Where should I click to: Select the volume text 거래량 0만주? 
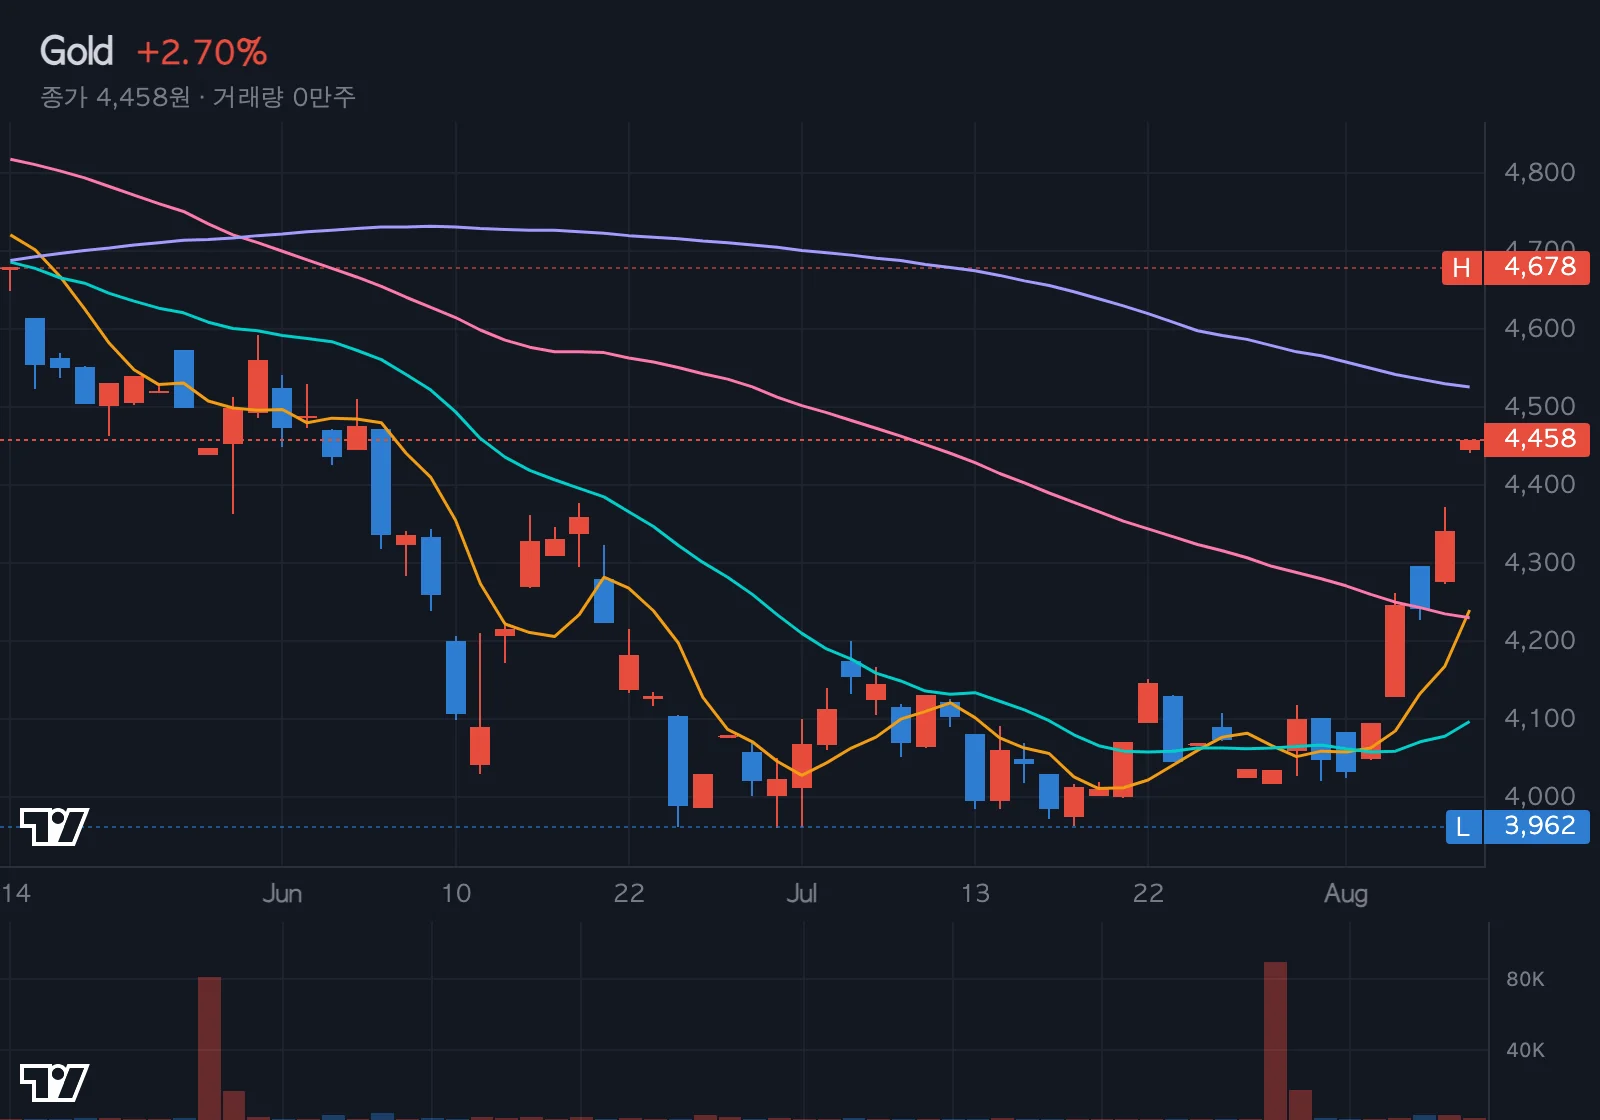(284, 97)
